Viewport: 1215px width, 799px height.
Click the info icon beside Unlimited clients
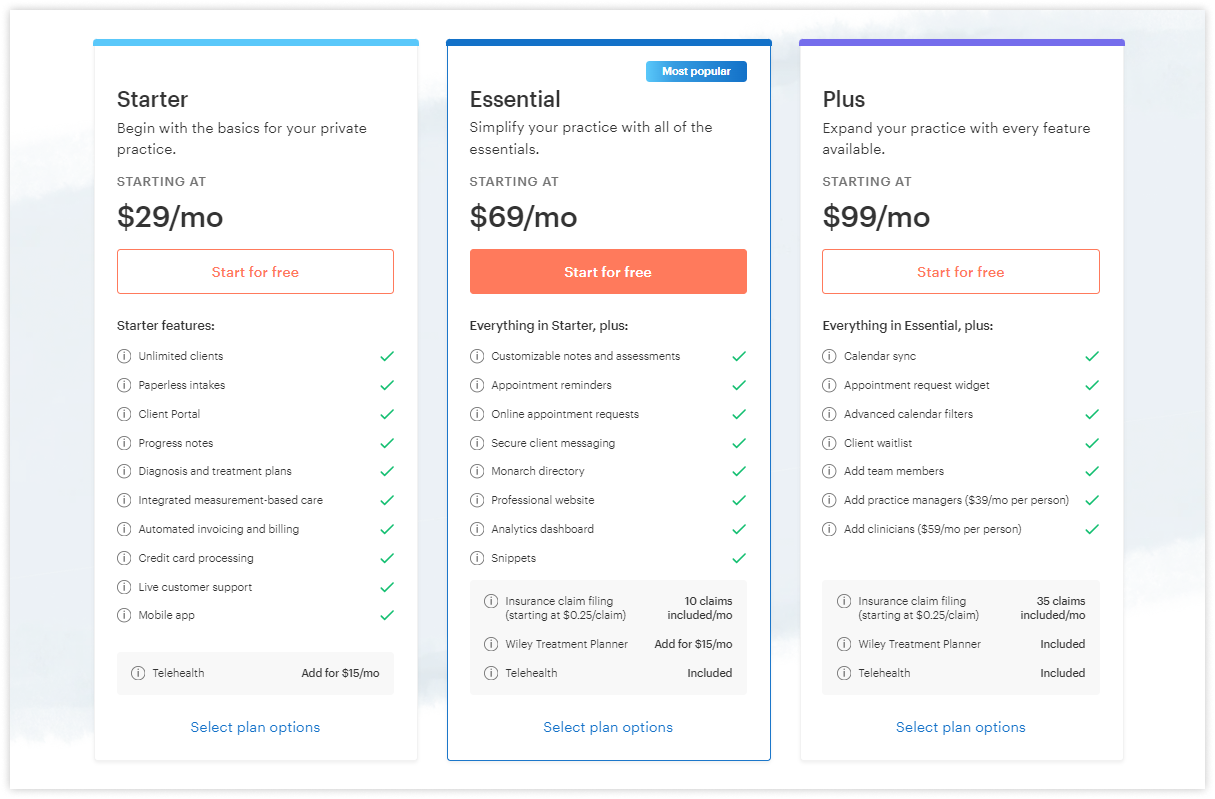[124, 356]
